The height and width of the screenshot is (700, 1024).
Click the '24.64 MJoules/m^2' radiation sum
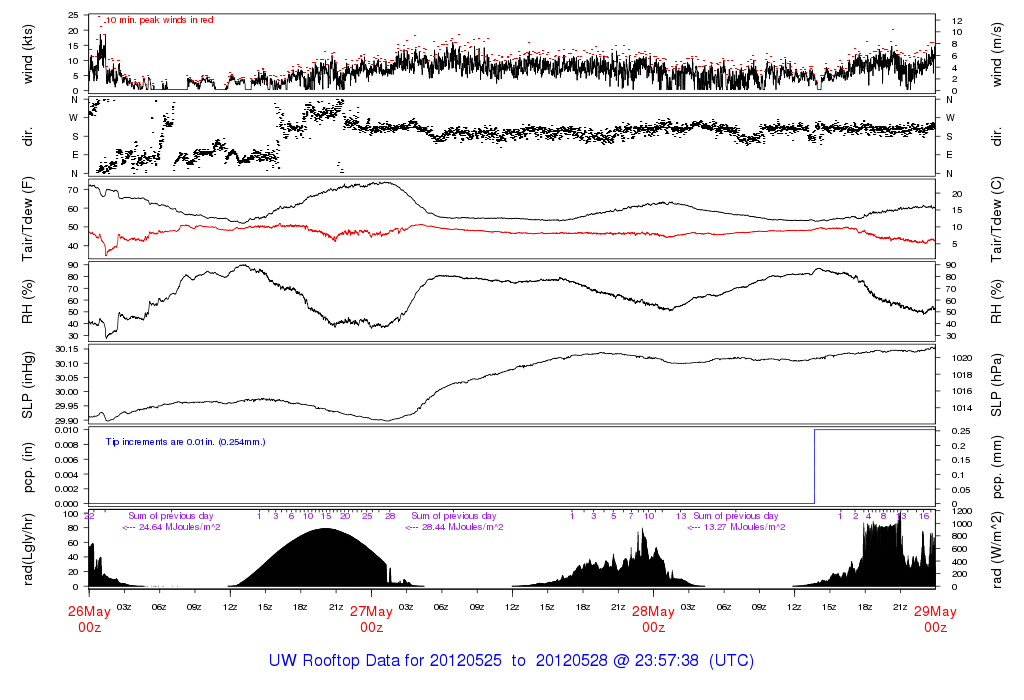pos(180,527)
